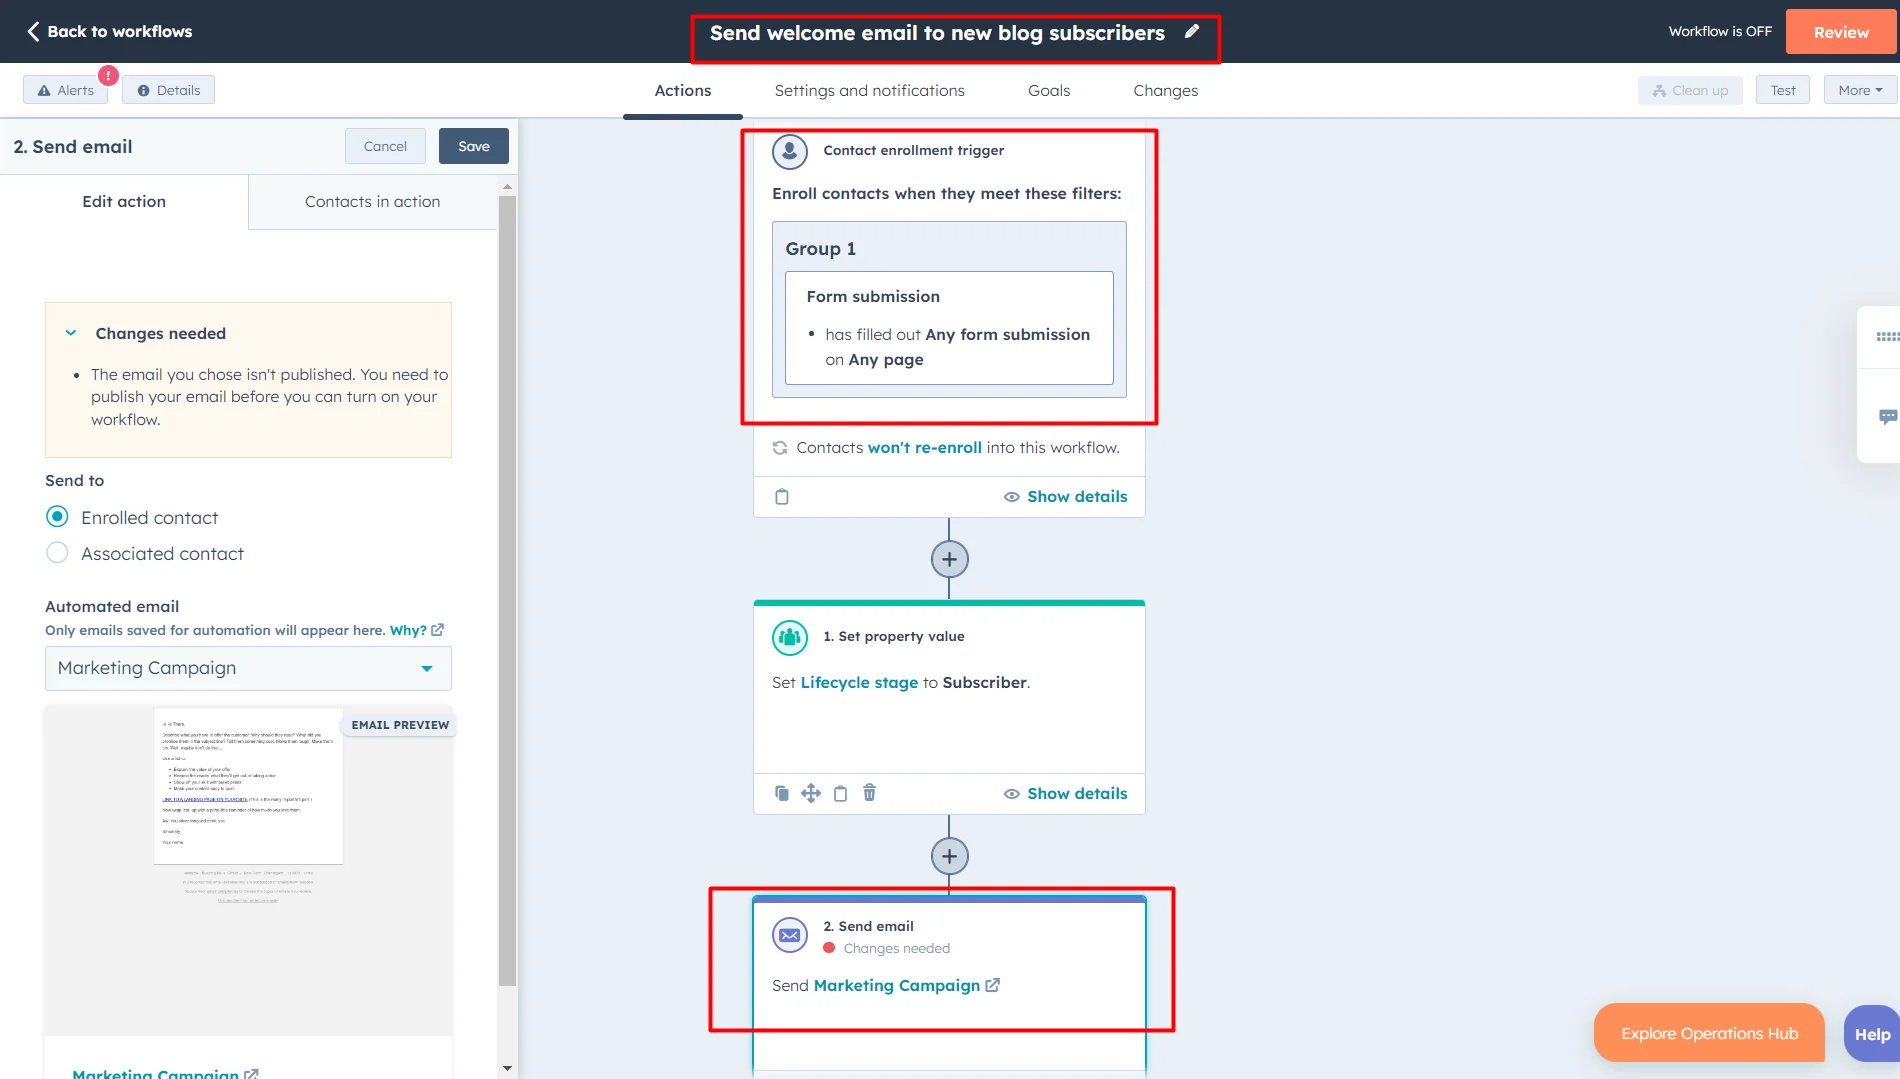
Task: Click the Details info icon
Action: [143, 89]
